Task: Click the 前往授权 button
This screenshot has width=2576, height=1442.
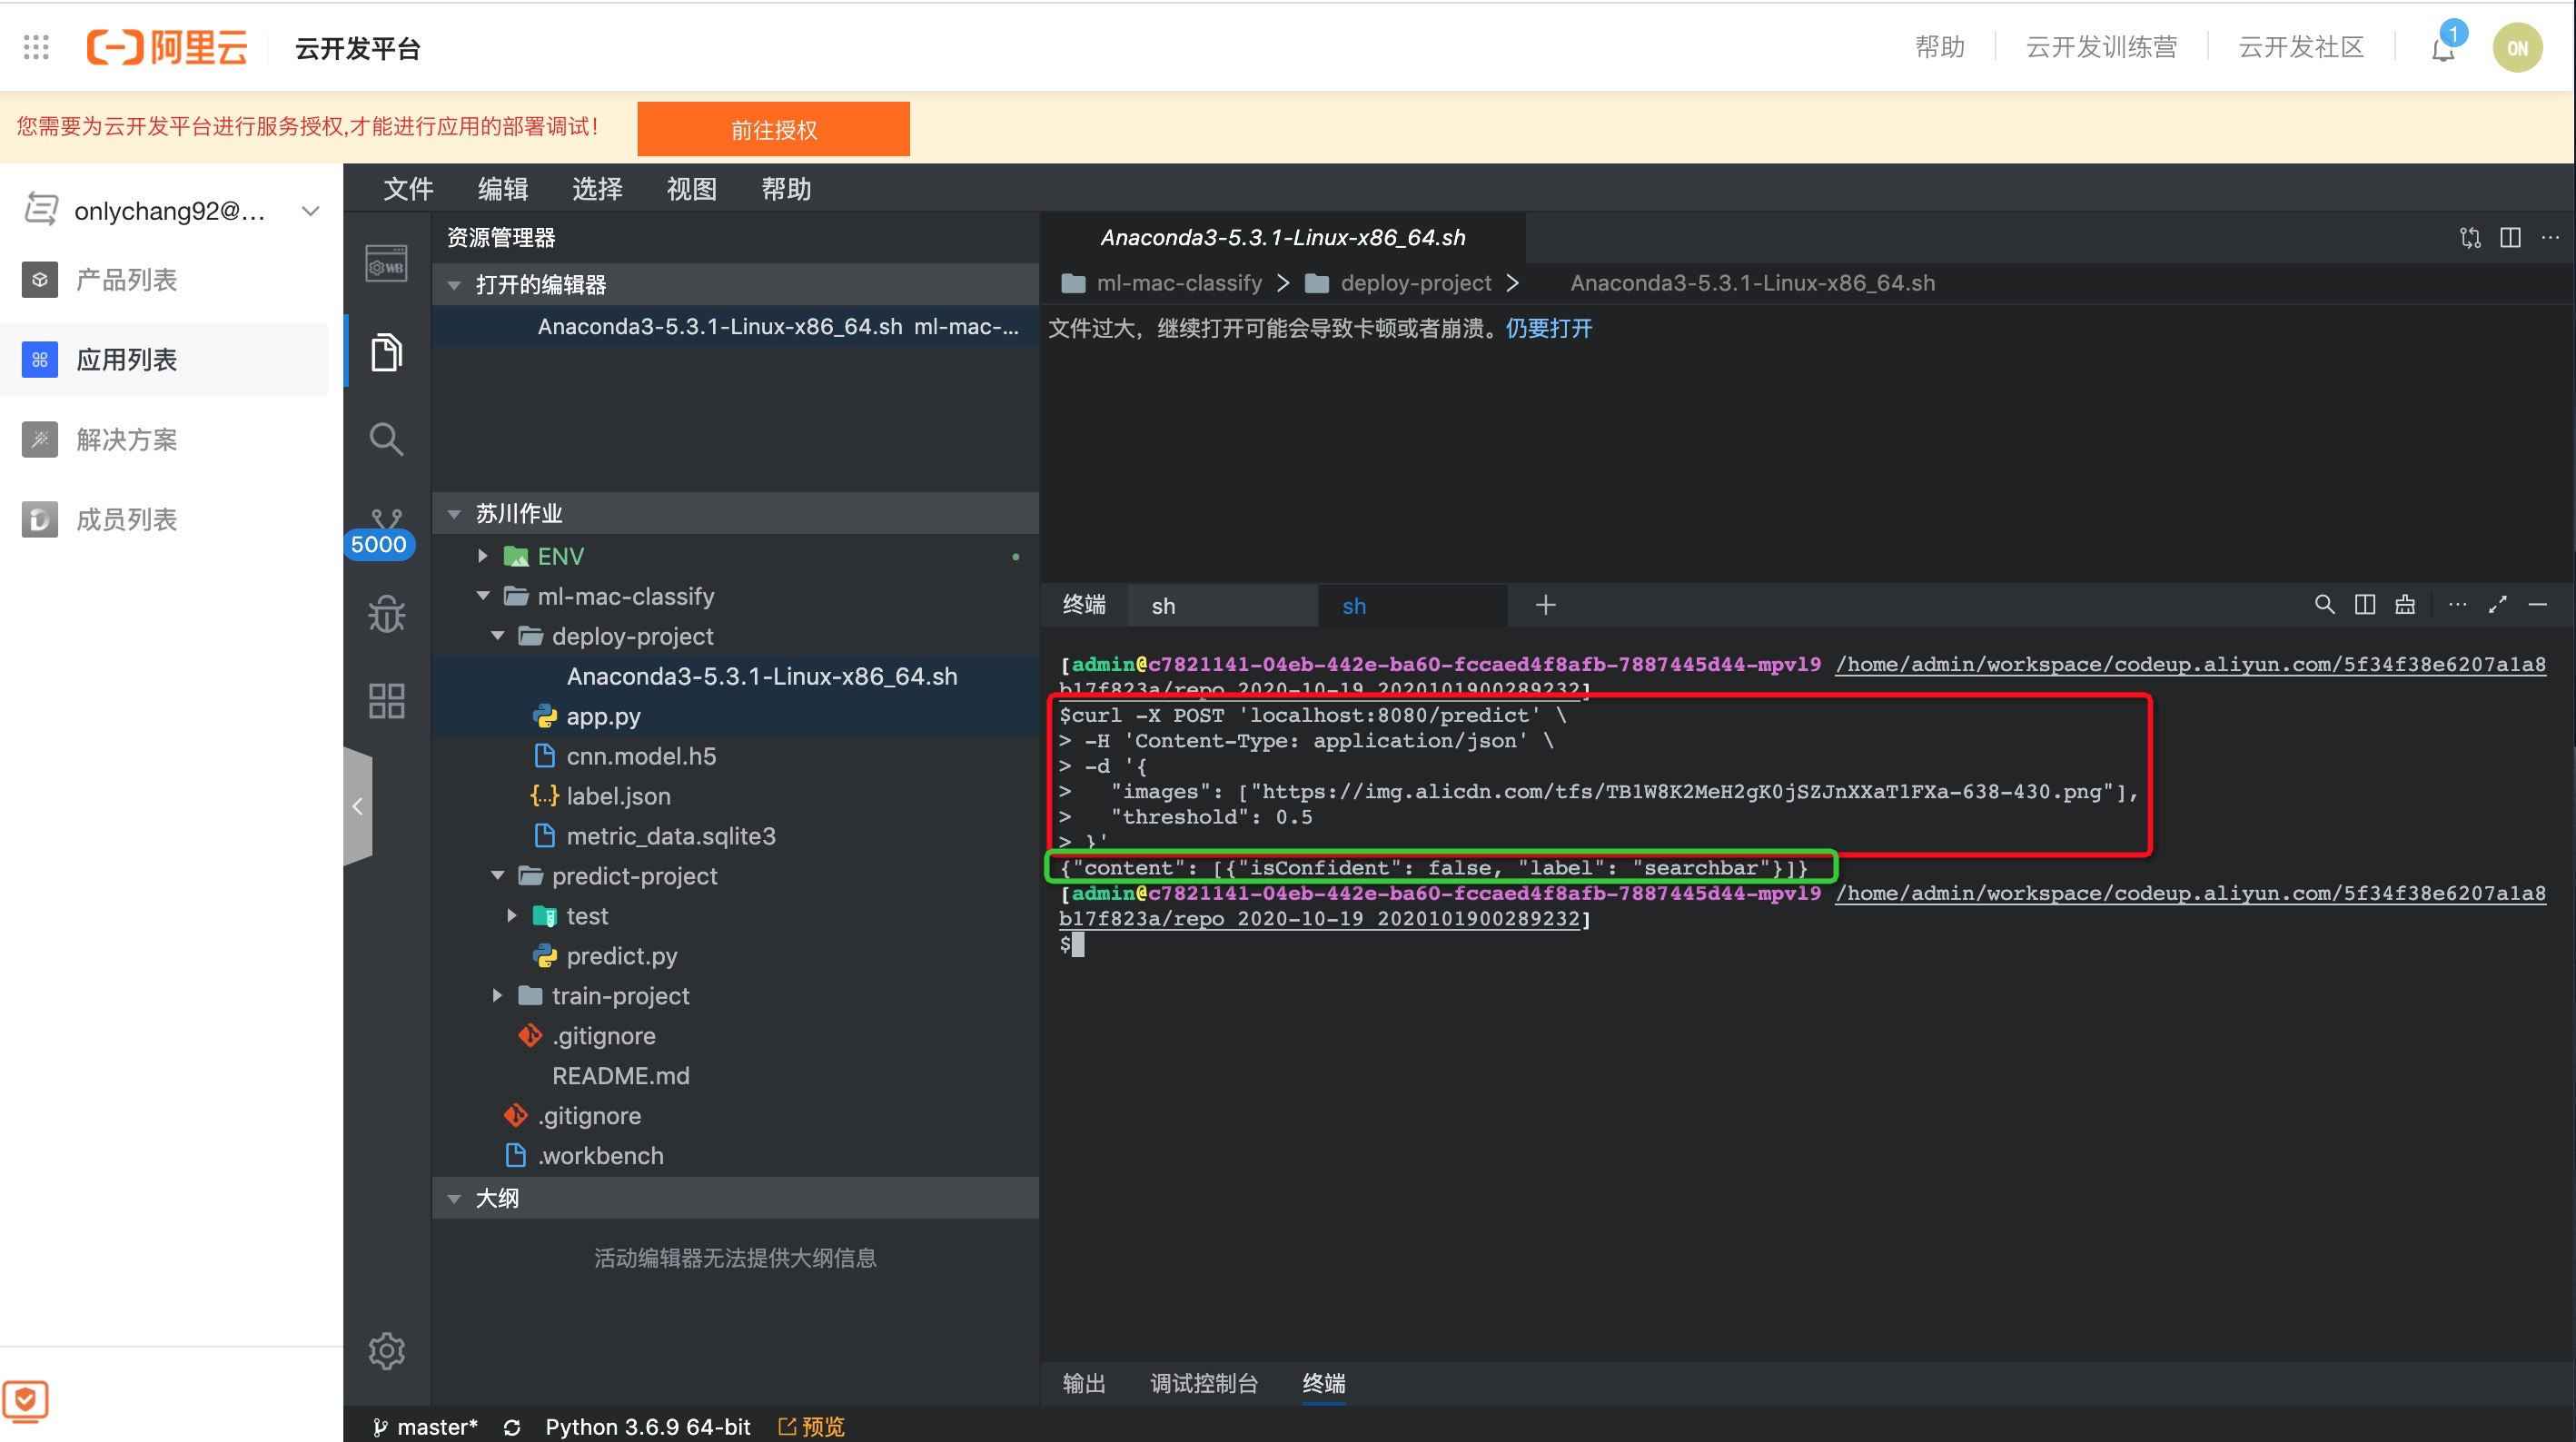Action: click(773, 130)
